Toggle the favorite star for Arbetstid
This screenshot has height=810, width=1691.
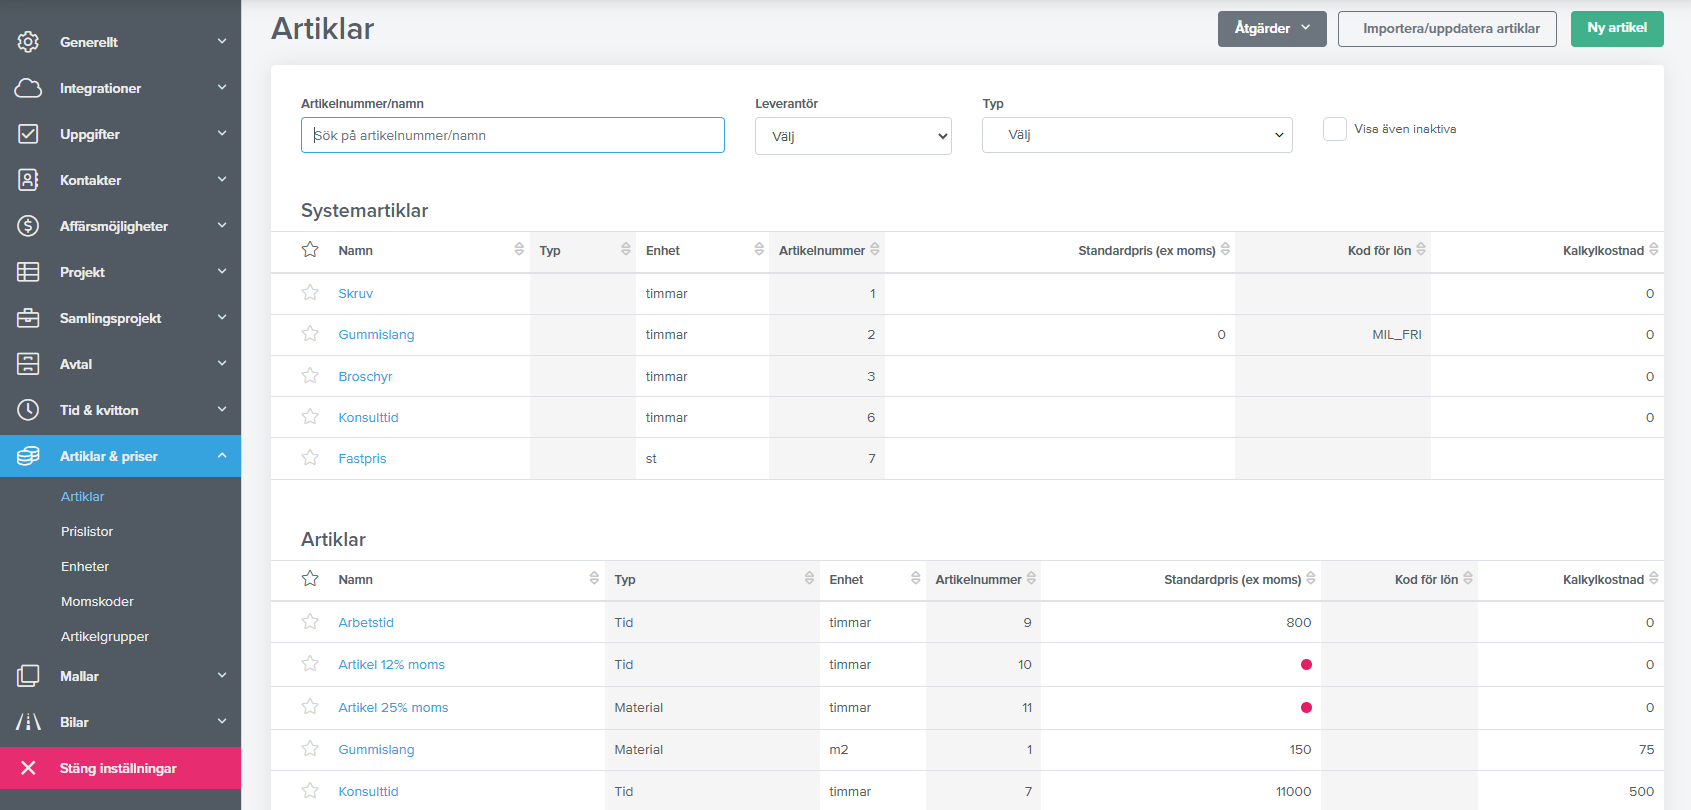click(x=310, y=622)
